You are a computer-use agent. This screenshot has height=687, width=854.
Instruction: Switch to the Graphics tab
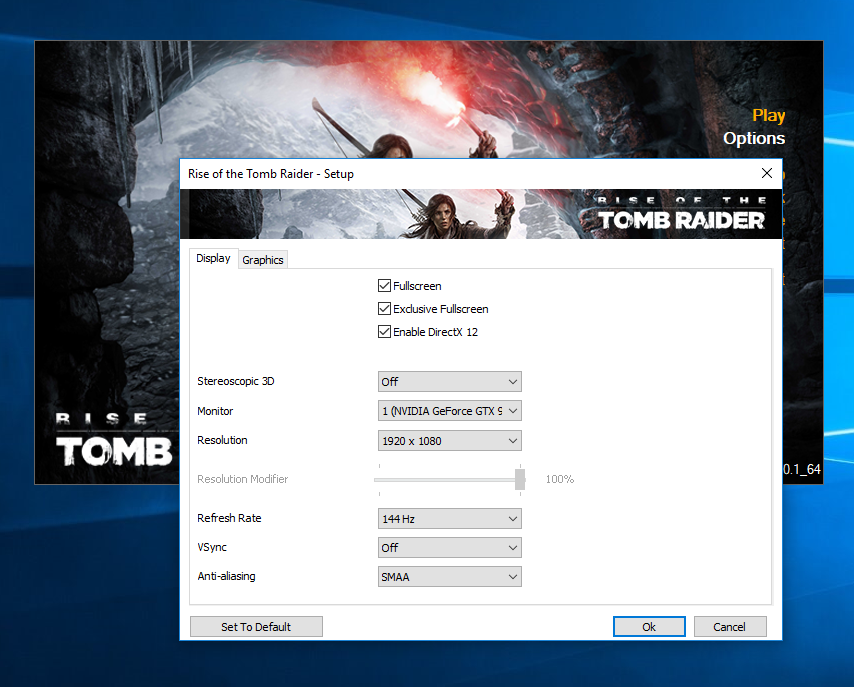click(263, 260)
